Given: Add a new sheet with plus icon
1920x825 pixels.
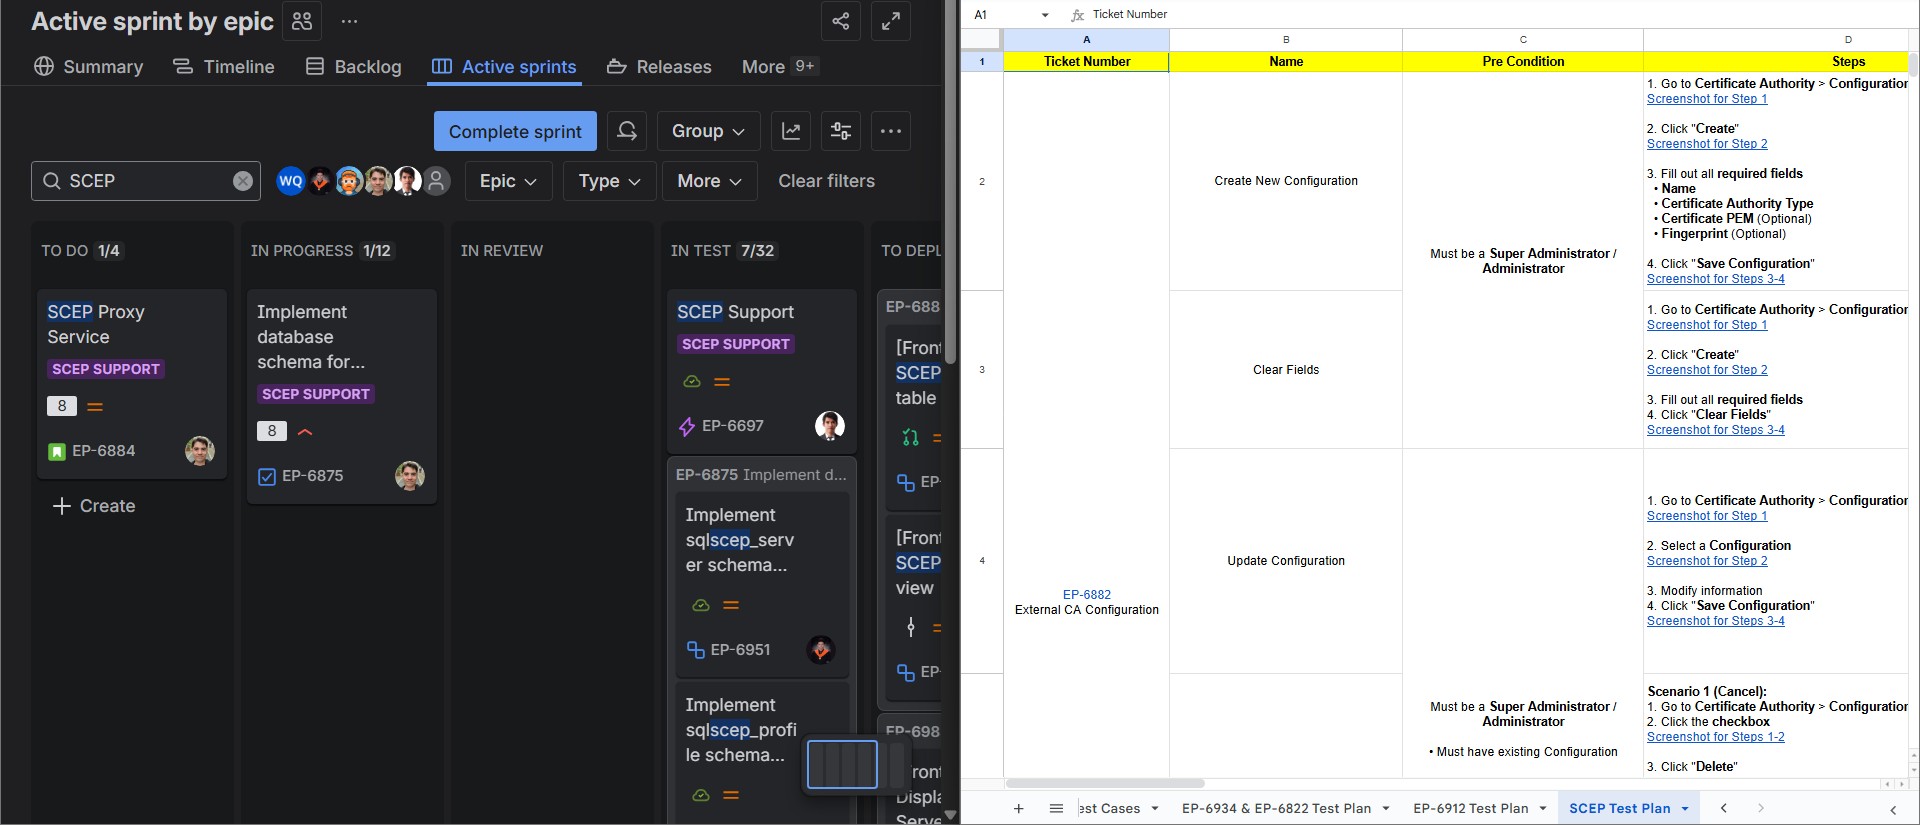Looking at the screenshot, I should coord(1018,808).
